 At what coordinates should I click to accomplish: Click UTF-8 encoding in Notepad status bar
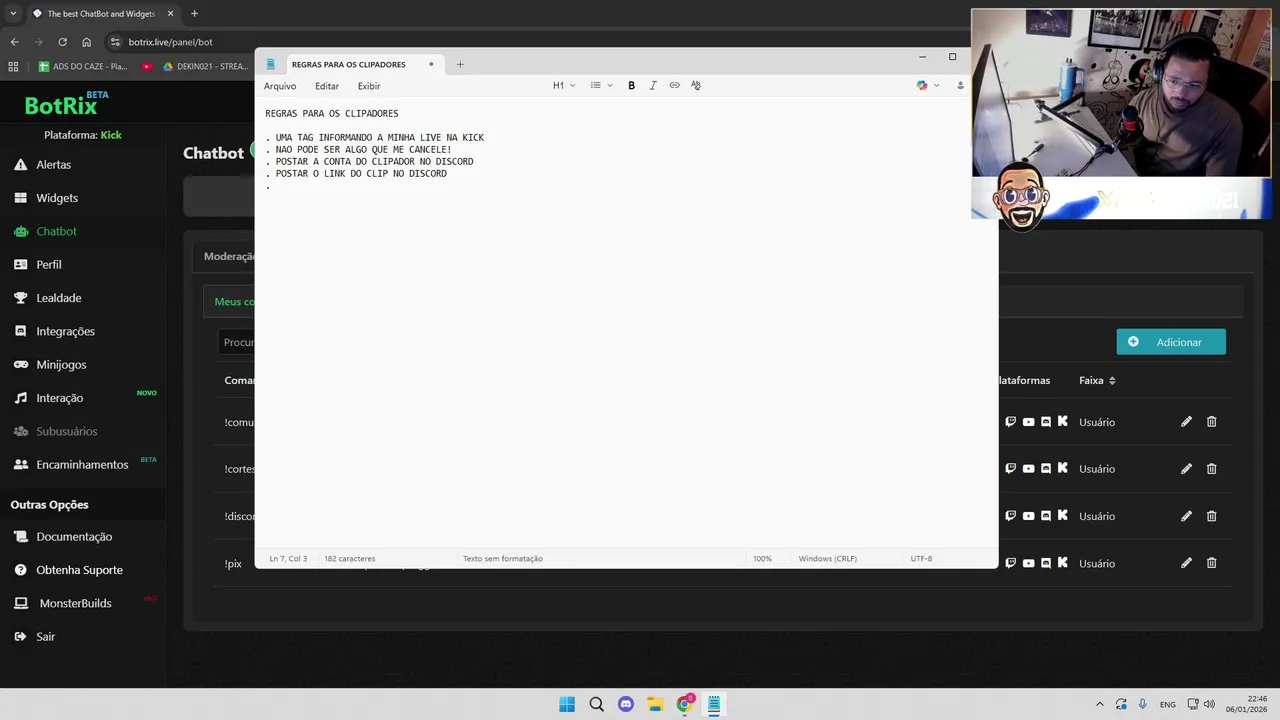(921, 559)
